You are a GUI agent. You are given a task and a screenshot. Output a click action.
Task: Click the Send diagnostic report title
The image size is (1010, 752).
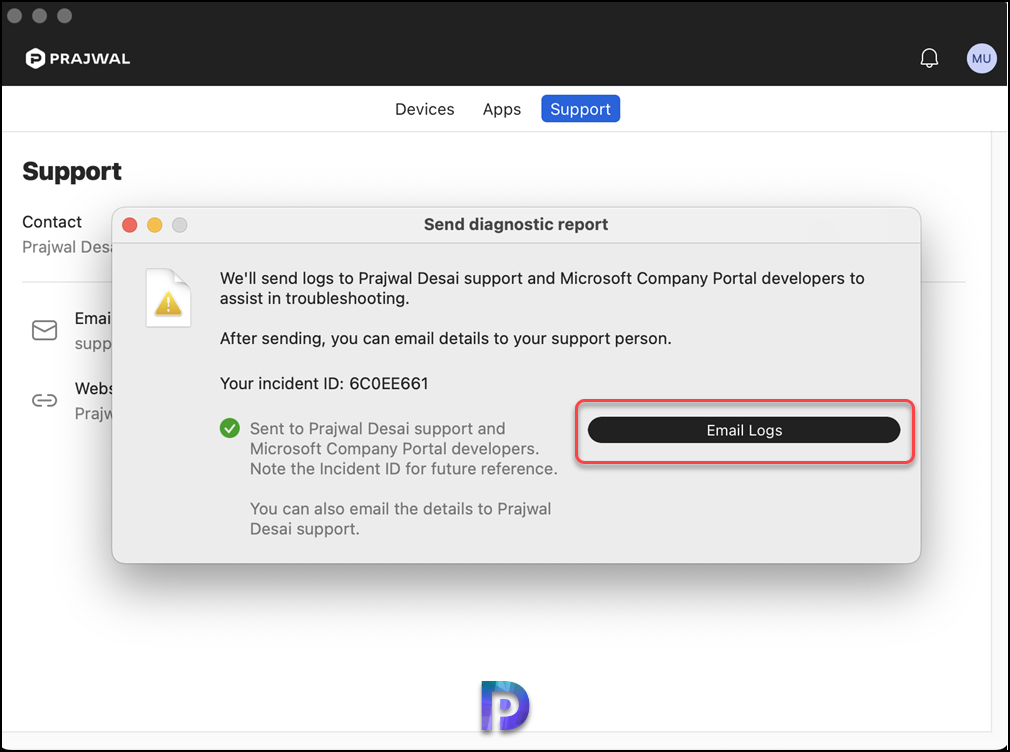tap(516, 224)
